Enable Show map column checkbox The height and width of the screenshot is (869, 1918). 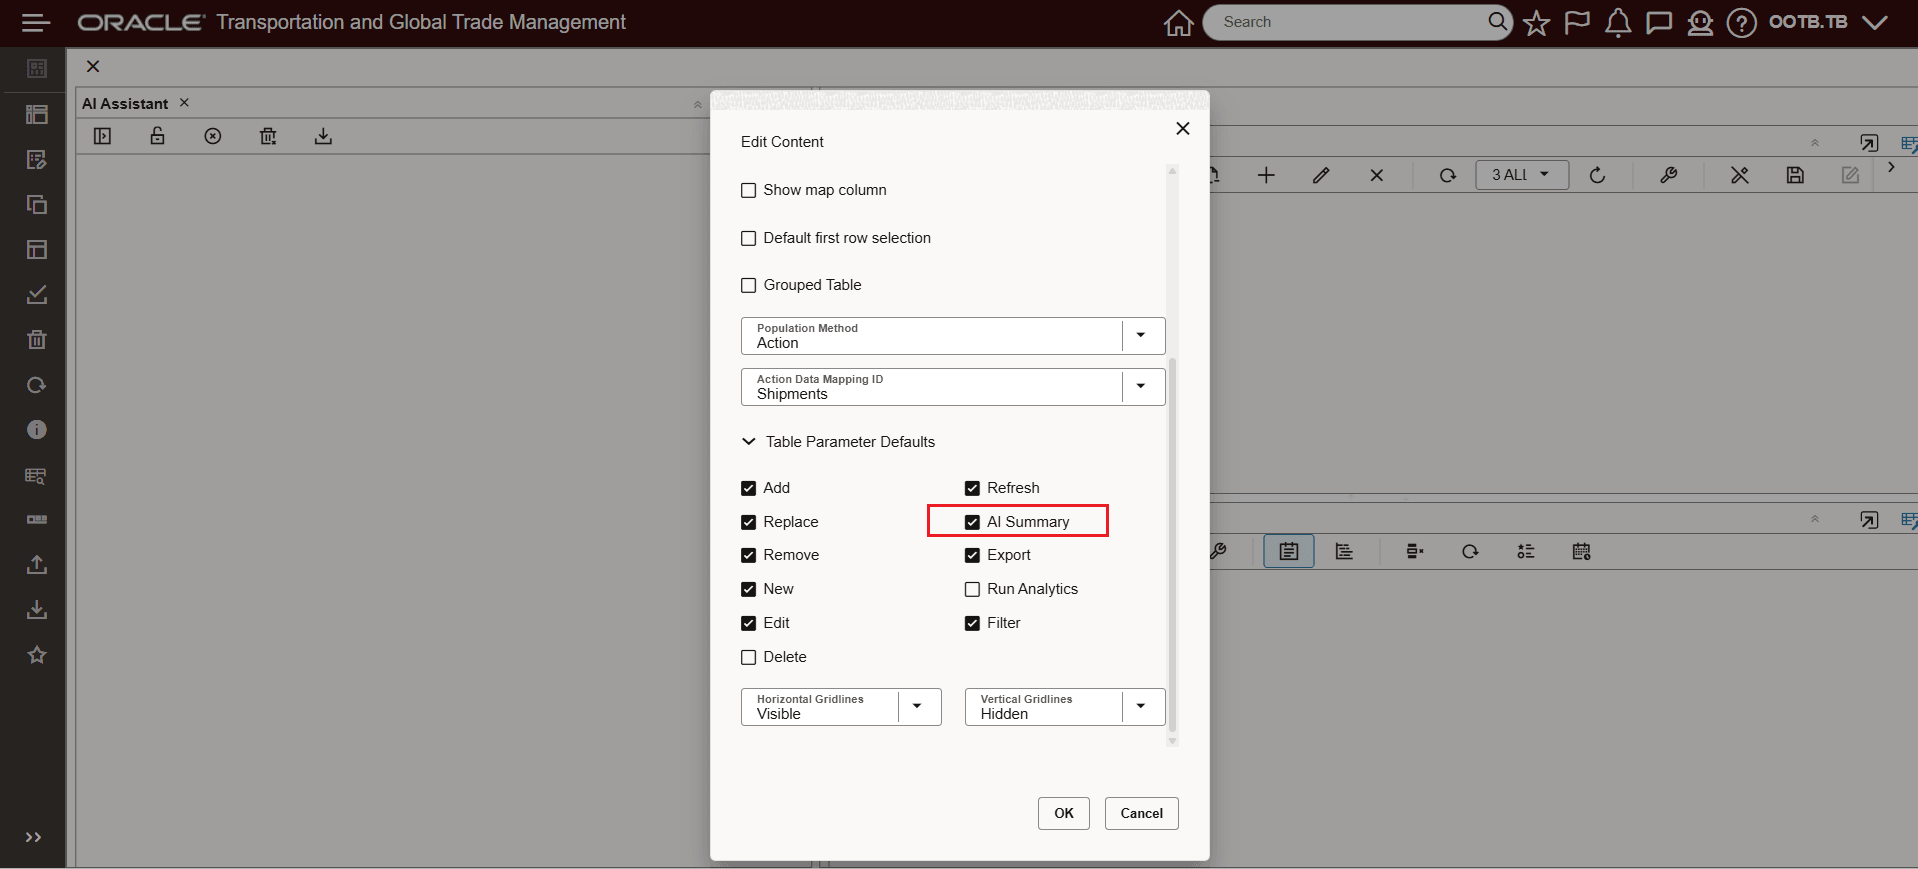coord(748,190)
